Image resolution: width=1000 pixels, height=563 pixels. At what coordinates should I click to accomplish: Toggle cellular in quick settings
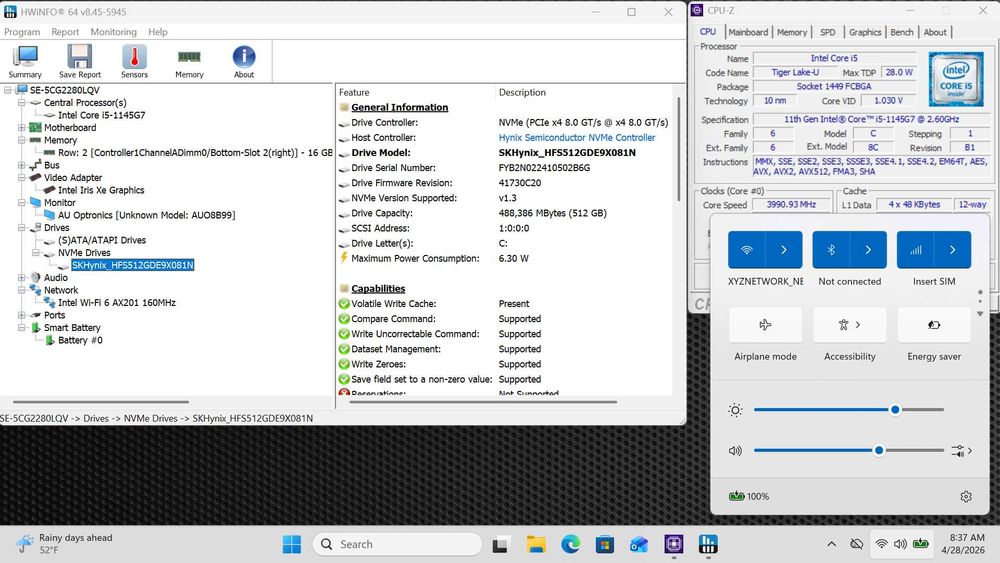click(915, 250)
